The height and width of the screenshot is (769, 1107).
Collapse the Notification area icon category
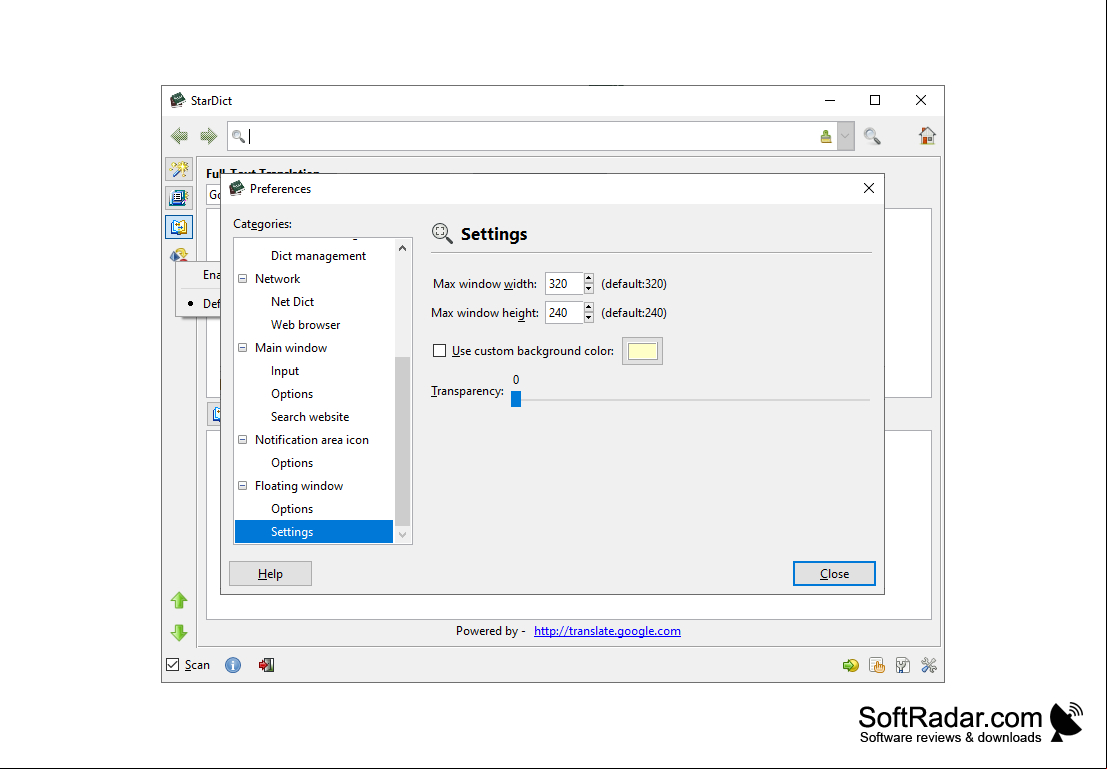[243, 440]
